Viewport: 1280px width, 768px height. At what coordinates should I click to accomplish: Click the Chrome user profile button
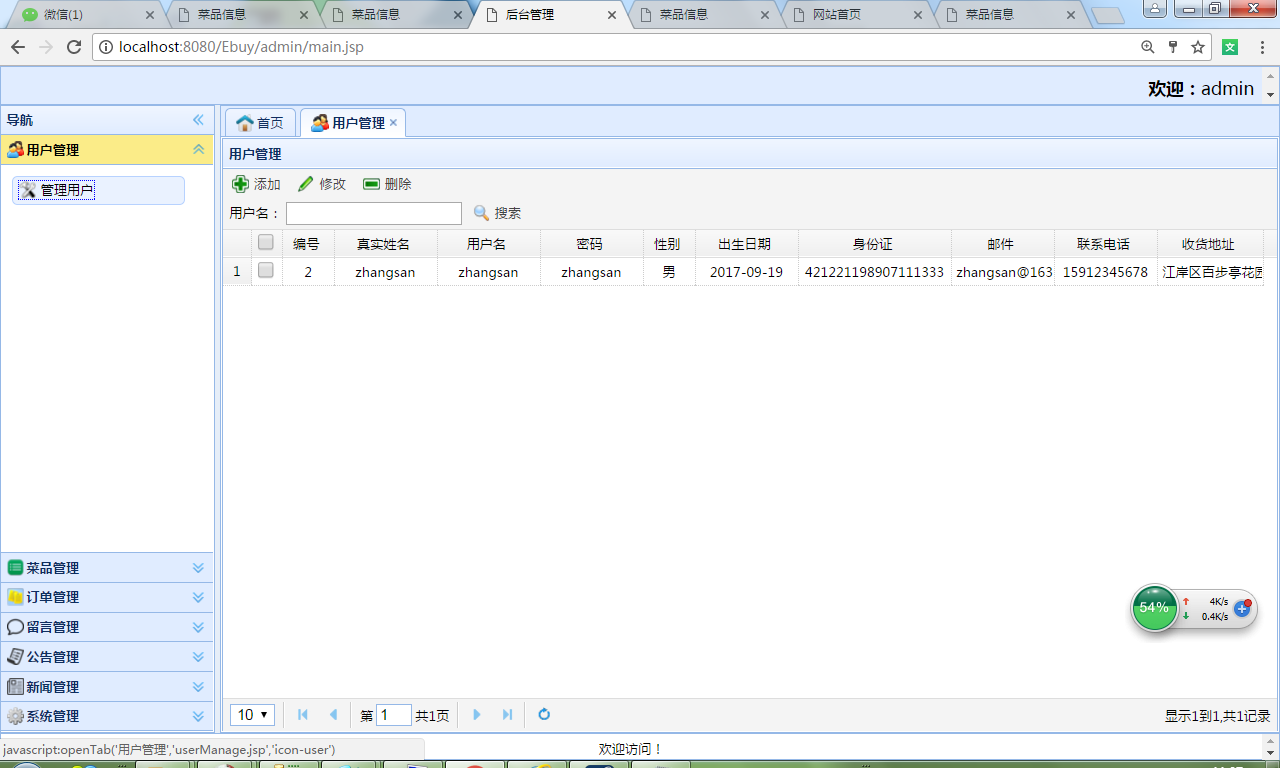[1154, 9]
